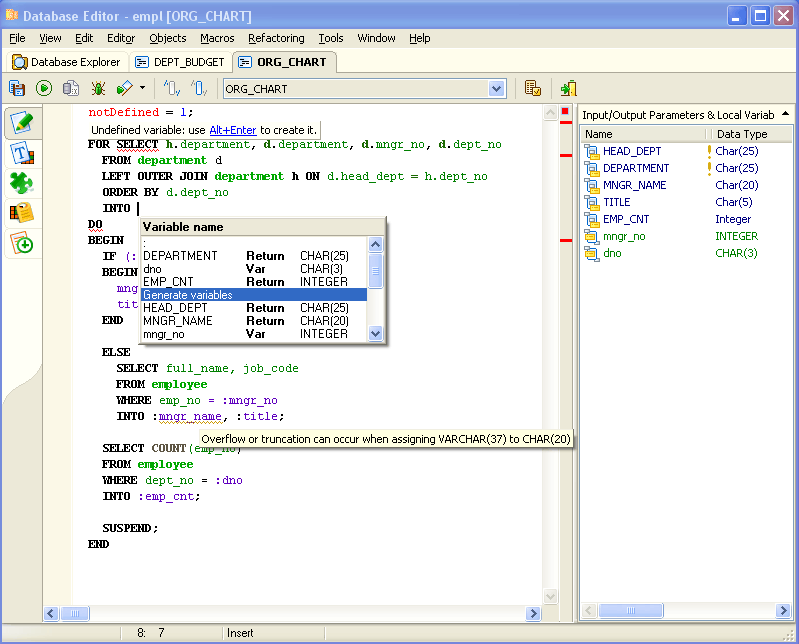
Task: Open the puzzle piece sidebar view
Action: [x=21, y=183]
